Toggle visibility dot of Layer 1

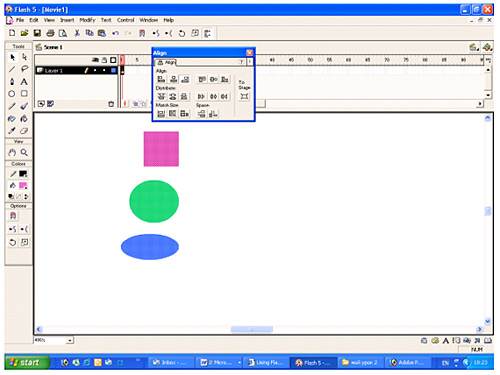point(95,70)
